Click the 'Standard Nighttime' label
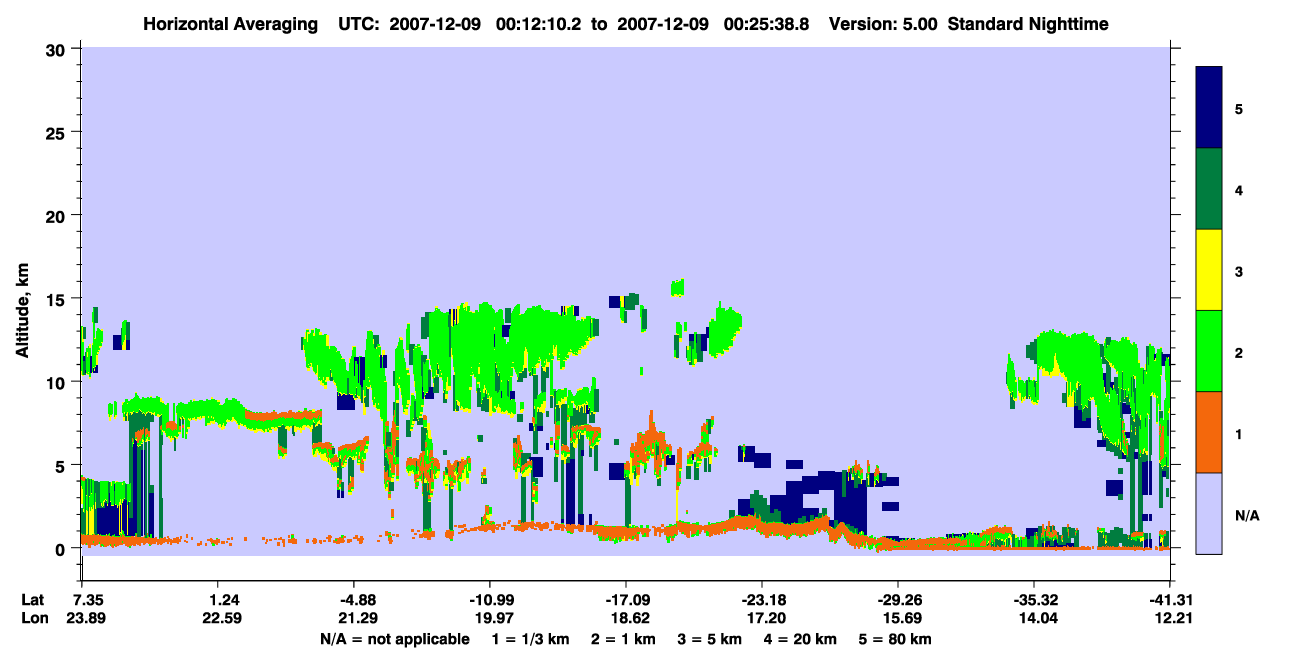This screenshot has height=667, width=1300. [1028, 23]
